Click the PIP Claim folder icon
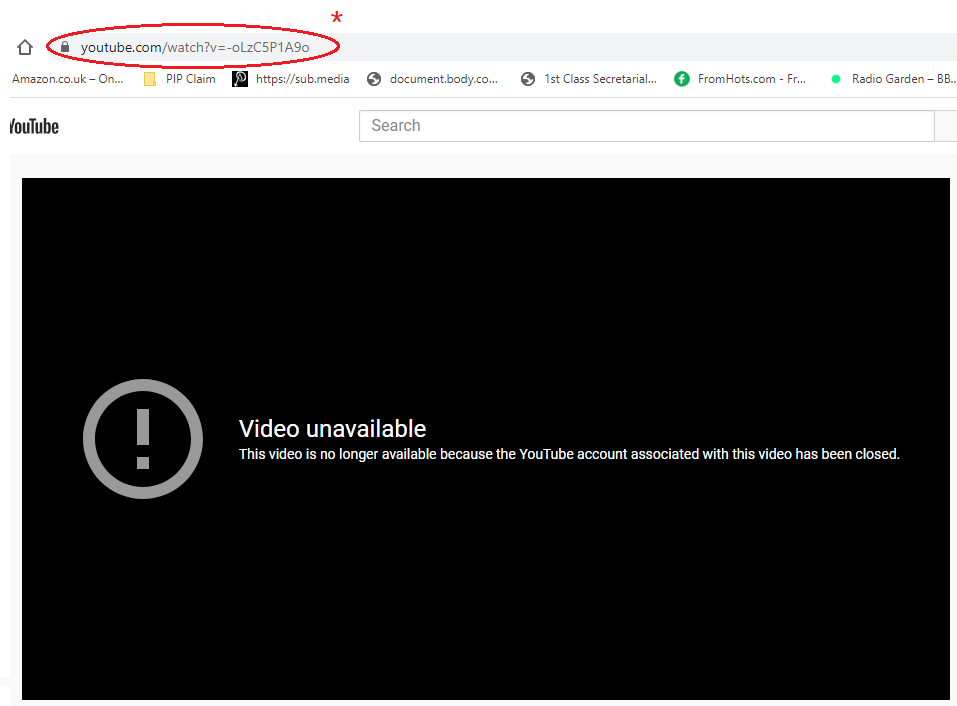Image resolution: width=957 pixels, height=706 pixels. coord(150,79)
